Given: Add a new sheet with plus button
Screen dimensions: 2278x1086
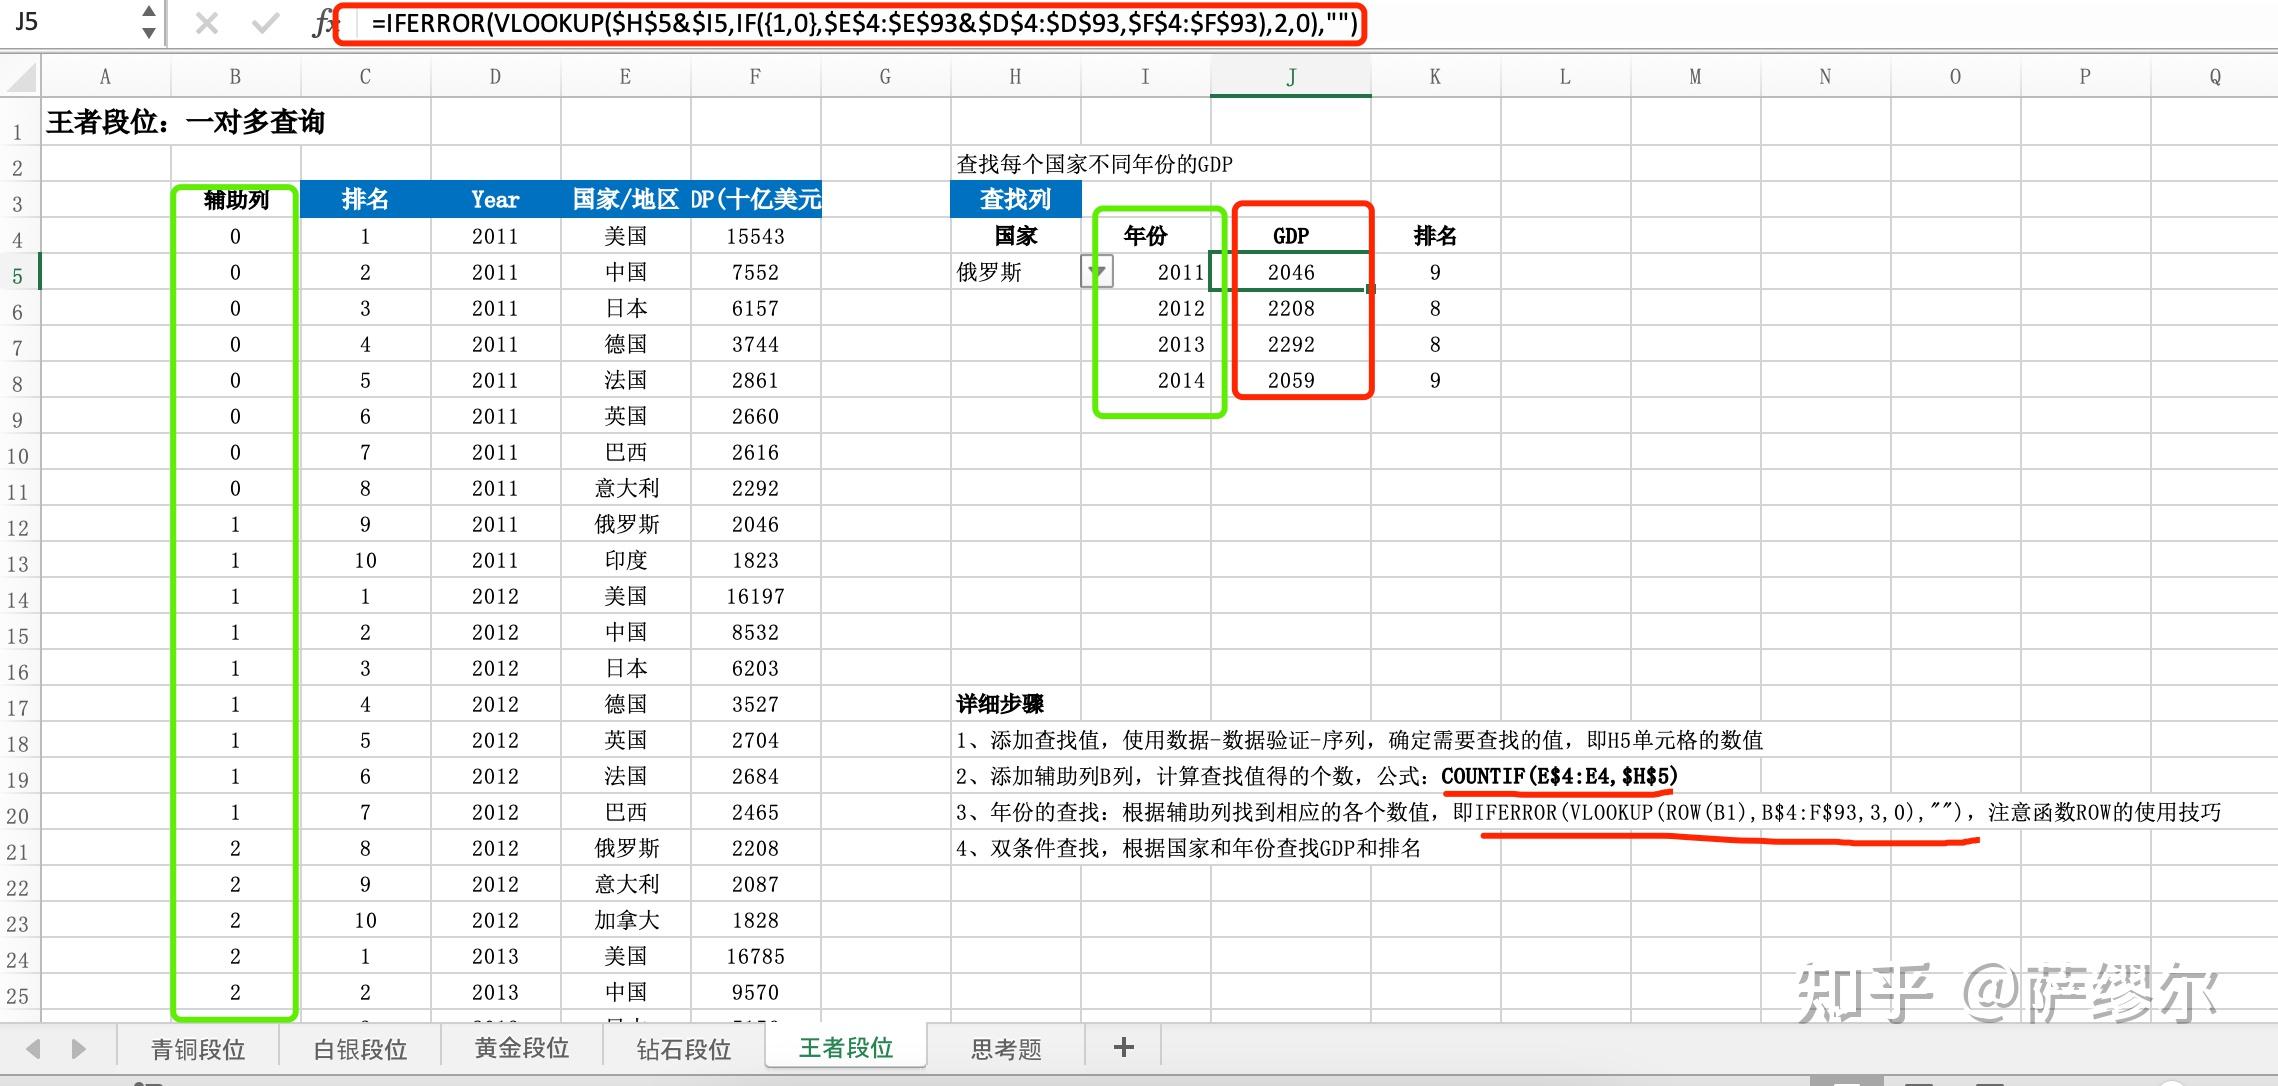Looking at the screenshot, I should [x=1123, y=1047].
